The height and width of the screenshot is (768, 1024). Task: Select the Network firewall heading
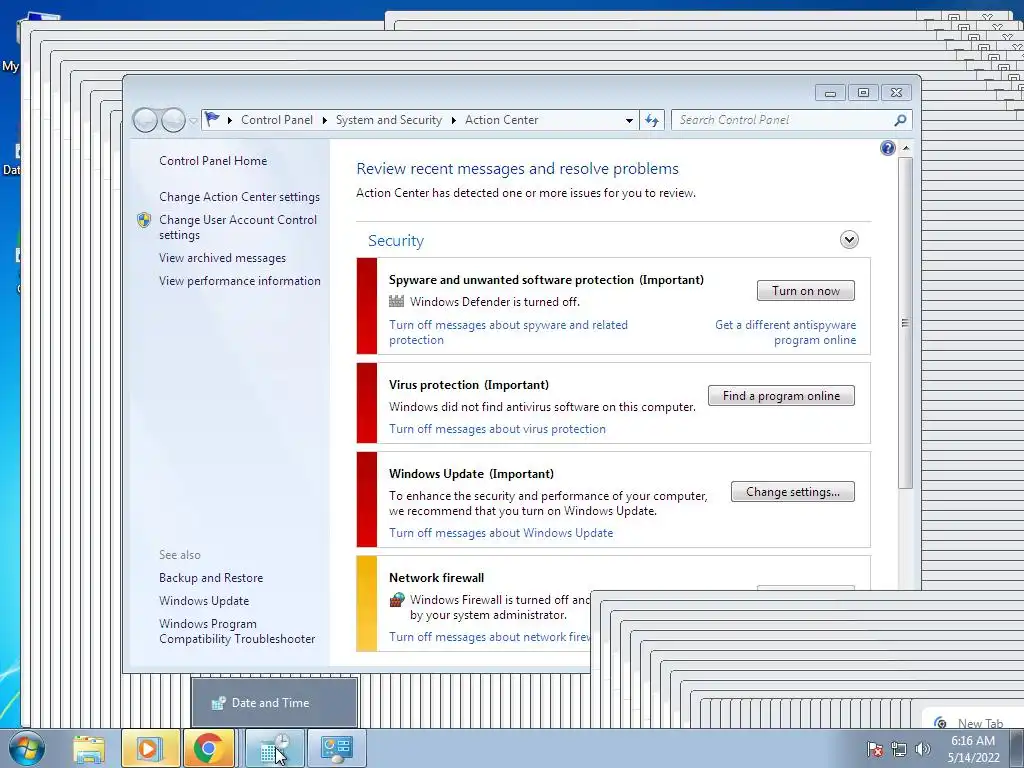436,577
